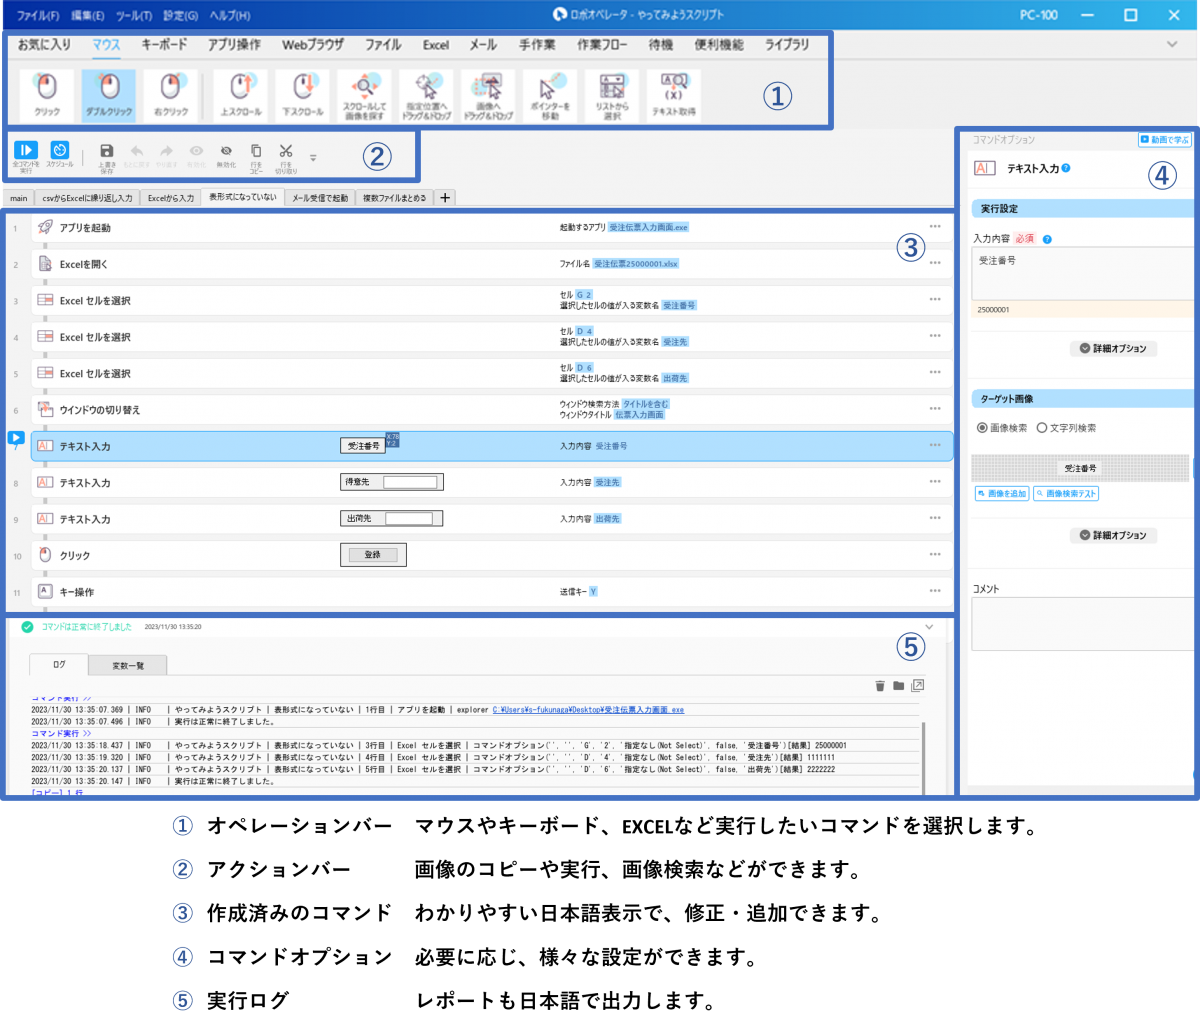Collapse the execution log panel chevron

tap(929, 627)
